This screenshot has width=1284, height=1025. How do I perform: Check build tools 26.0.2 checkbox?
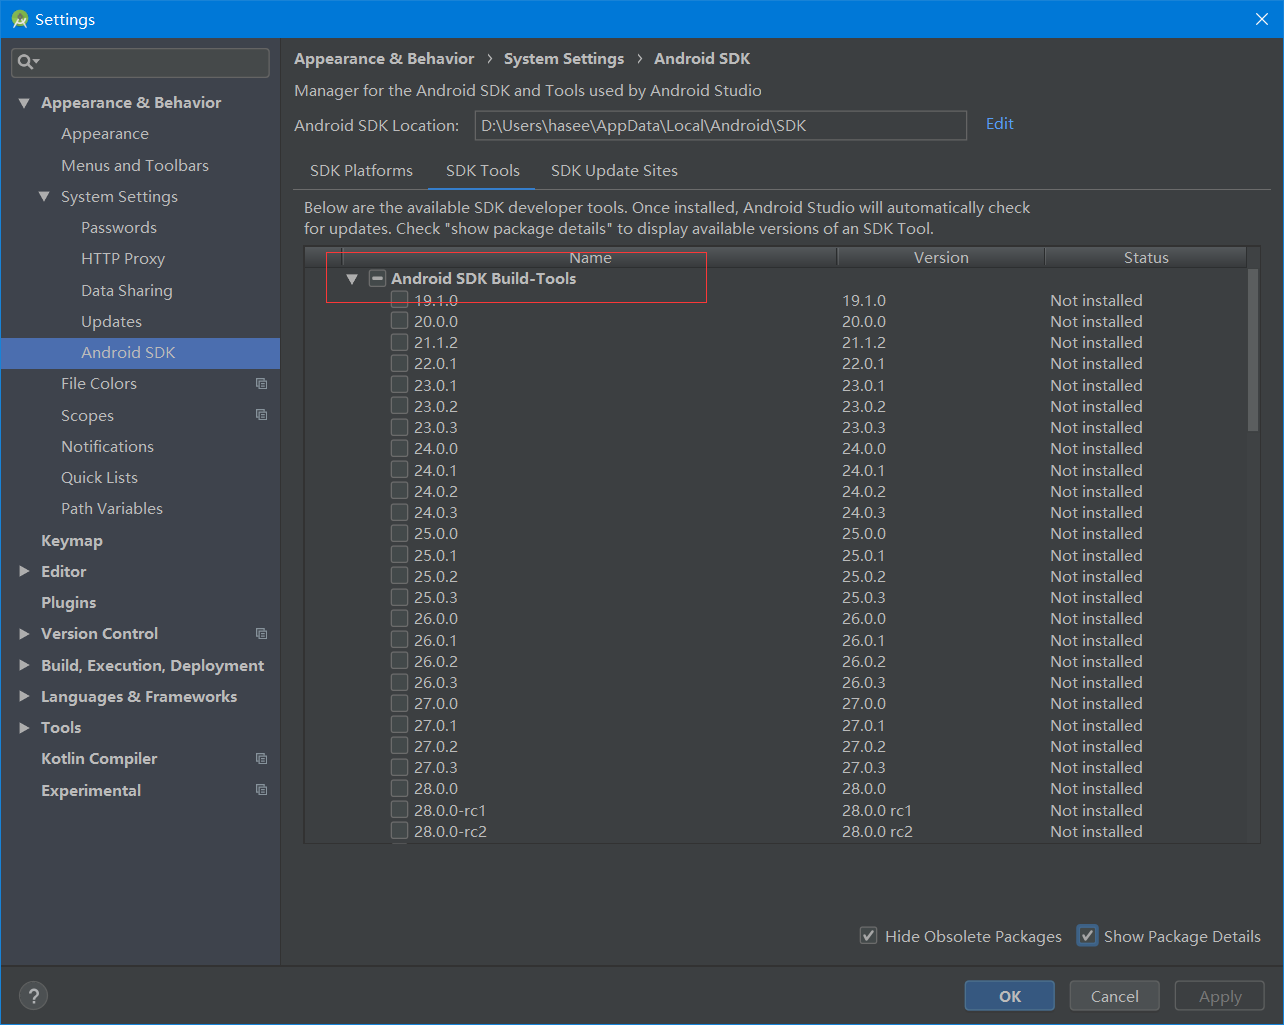click(399, 661)
